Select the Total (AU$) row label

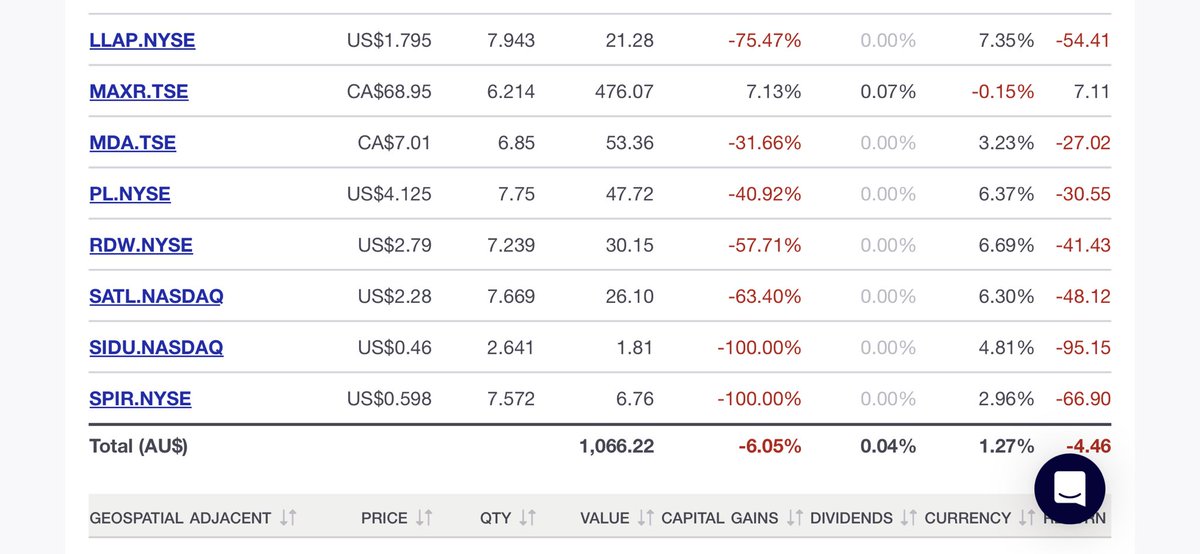(138, 446)
